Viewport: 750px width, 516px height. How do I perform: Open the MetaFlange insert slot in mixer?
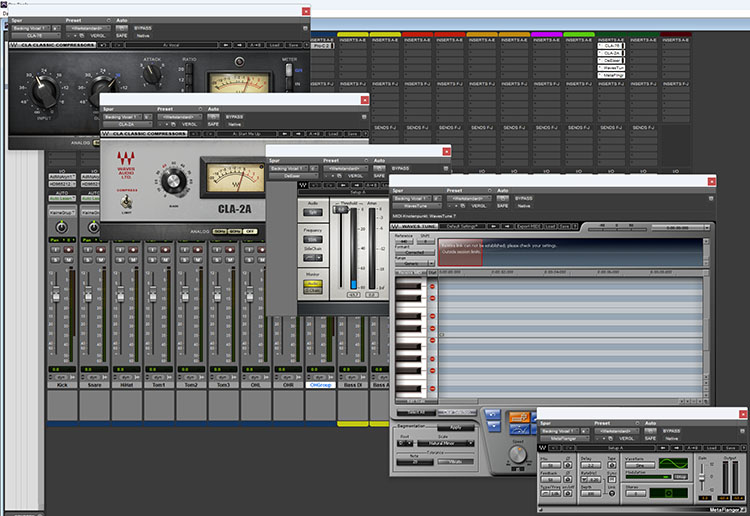coord(611,76)
